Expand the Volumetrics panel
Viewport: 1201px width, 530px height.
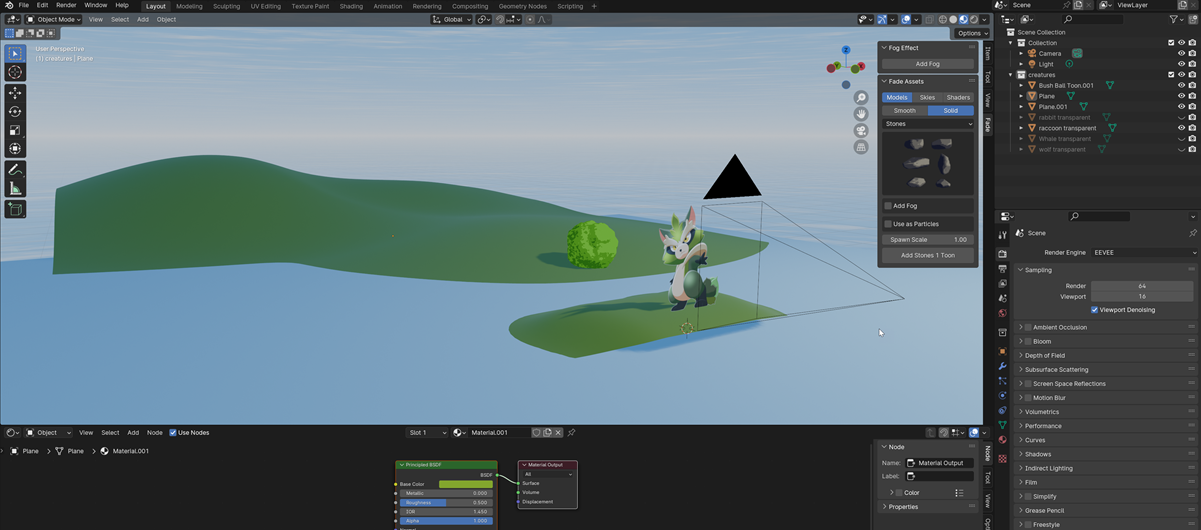[1041, 412]
